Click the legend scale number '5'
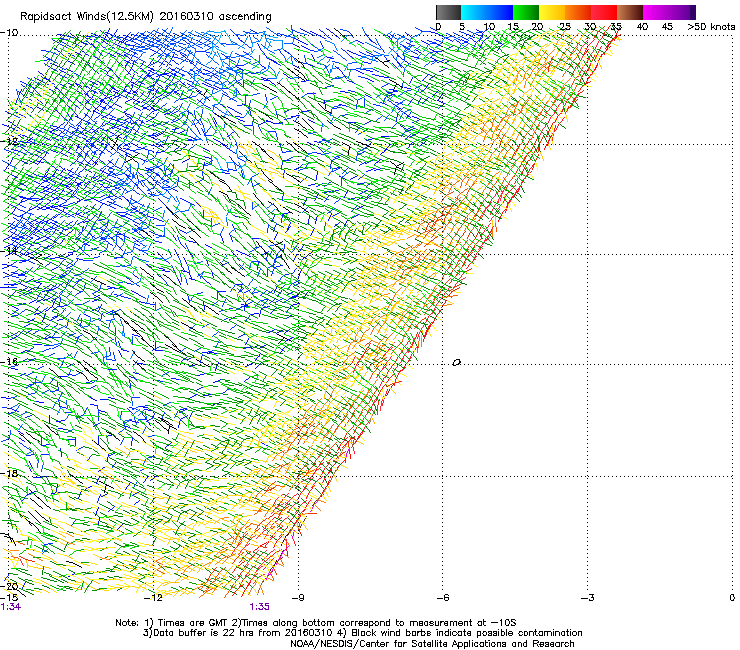Viewport: 740px width, 650px height. pyautogui.click(x=462, y=27)
